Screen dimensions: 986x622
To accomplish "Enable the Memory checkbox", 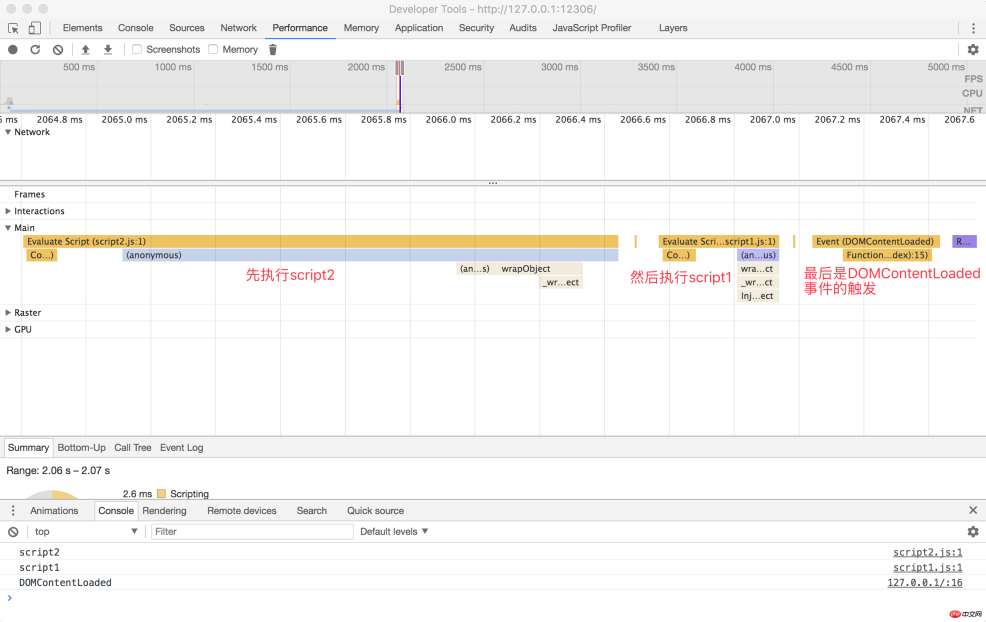I will click(x=213, y=49).
